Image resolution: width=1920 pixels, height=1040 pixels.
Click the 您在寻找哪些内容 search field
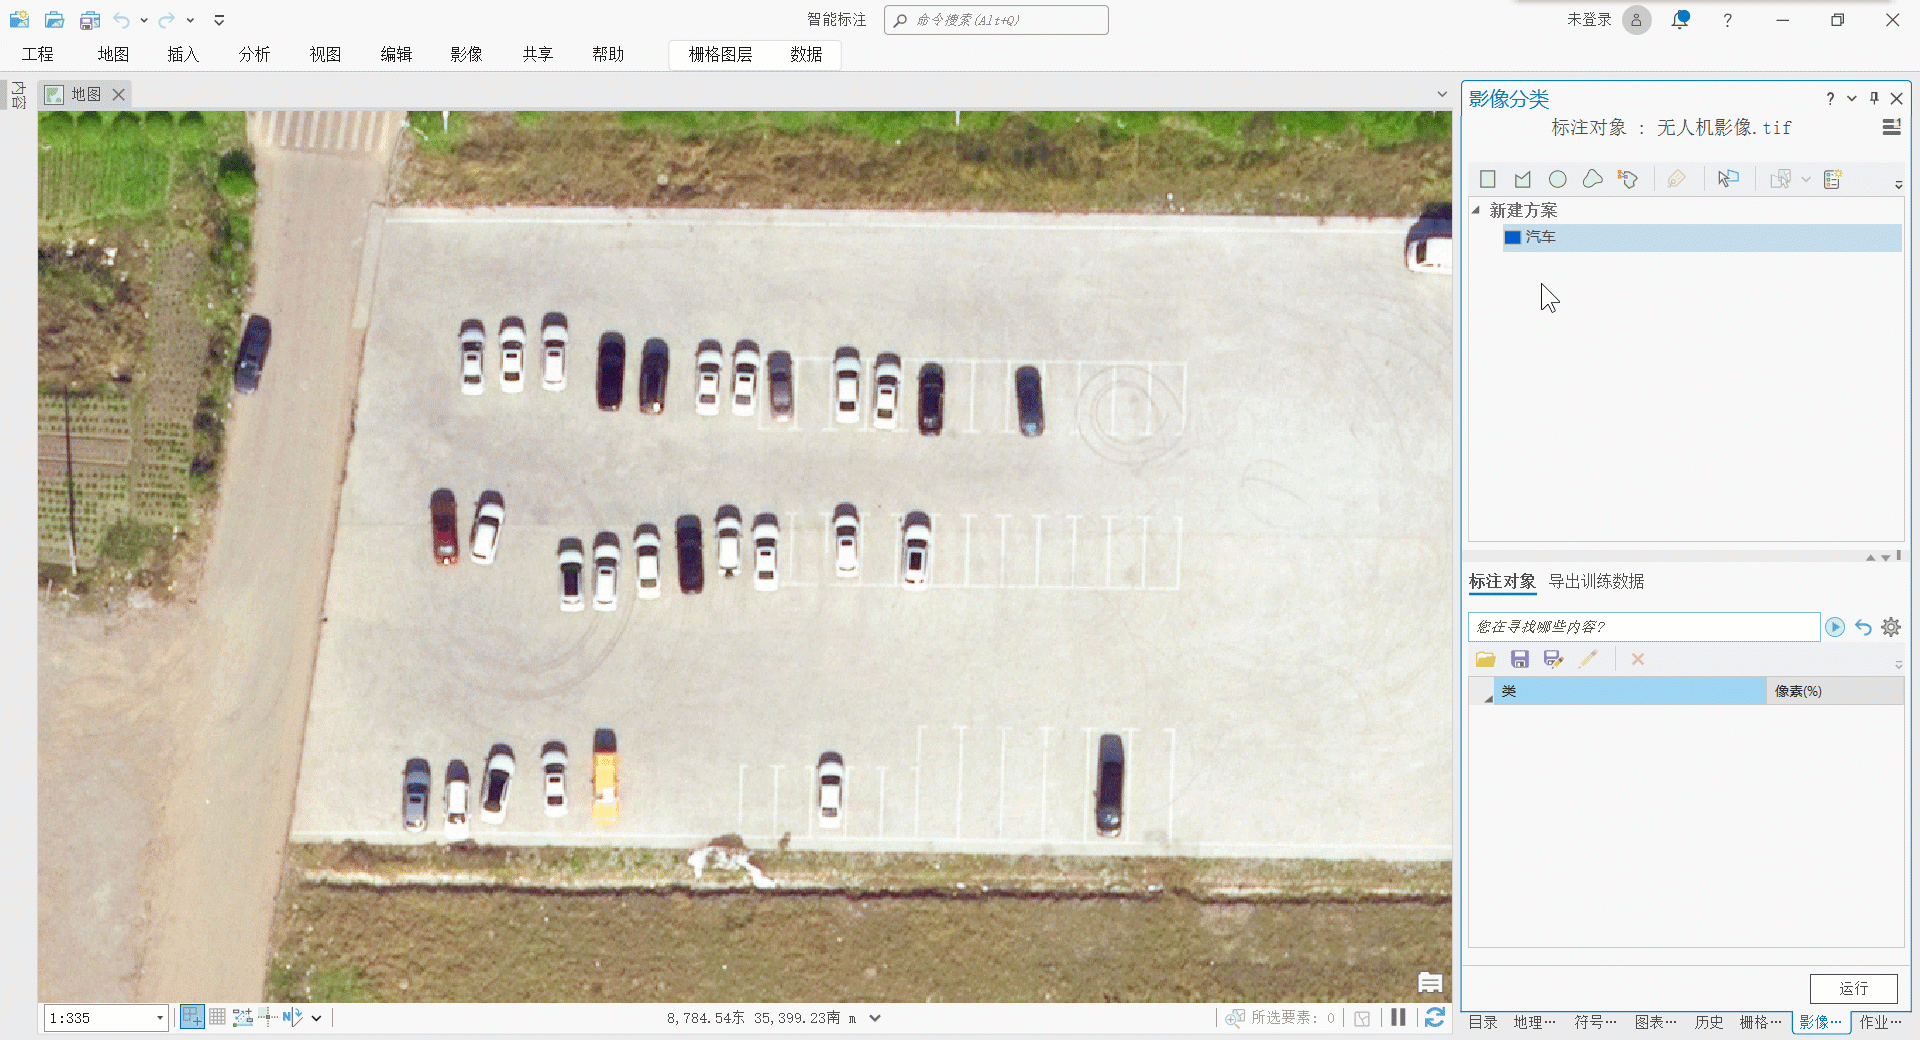point(1644,627)
